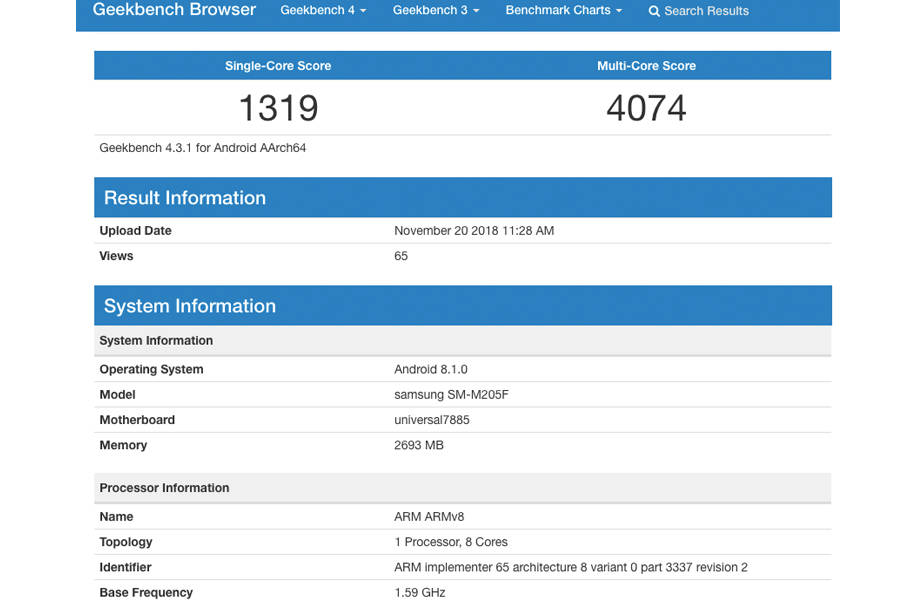Open the Geekbench Browser home logo

(x=173, y=10)
